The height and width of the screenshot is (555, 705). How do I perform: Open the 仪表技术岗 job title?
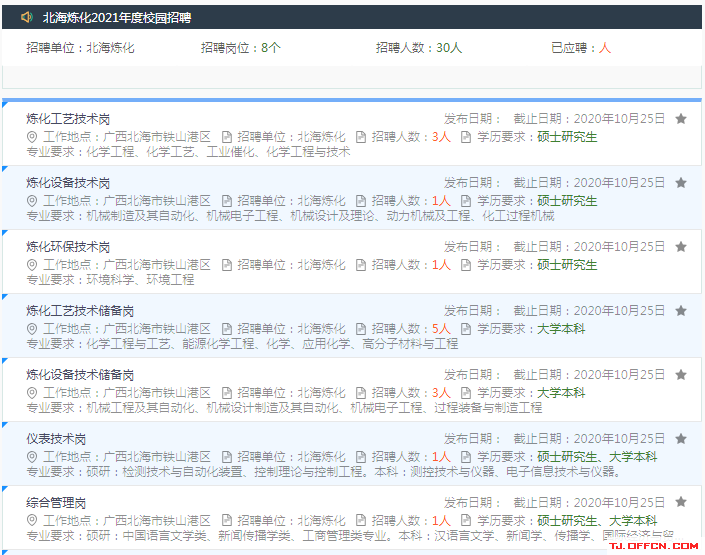(x=56, y=439)
